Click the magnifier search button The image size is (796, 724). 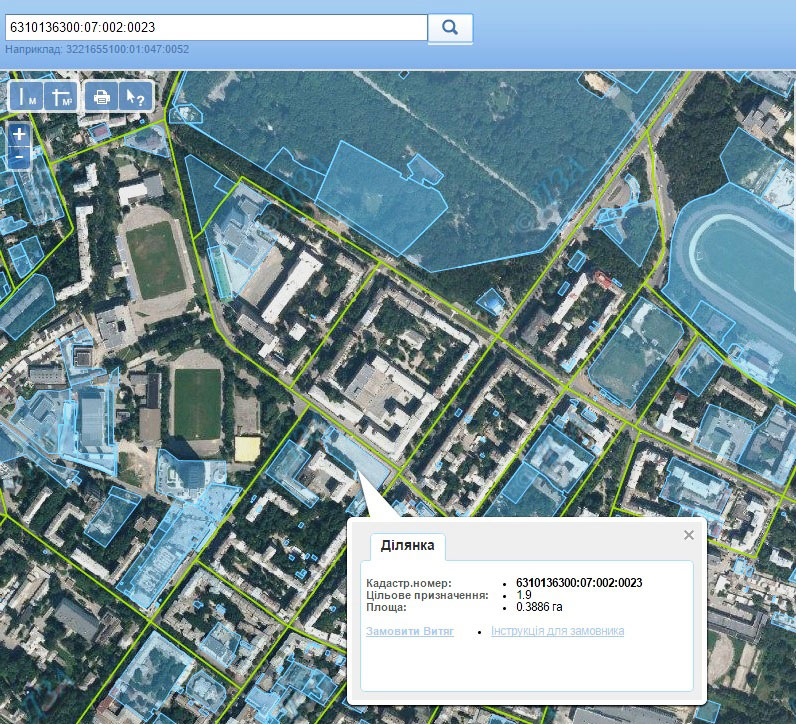click(x=450, y=28)
